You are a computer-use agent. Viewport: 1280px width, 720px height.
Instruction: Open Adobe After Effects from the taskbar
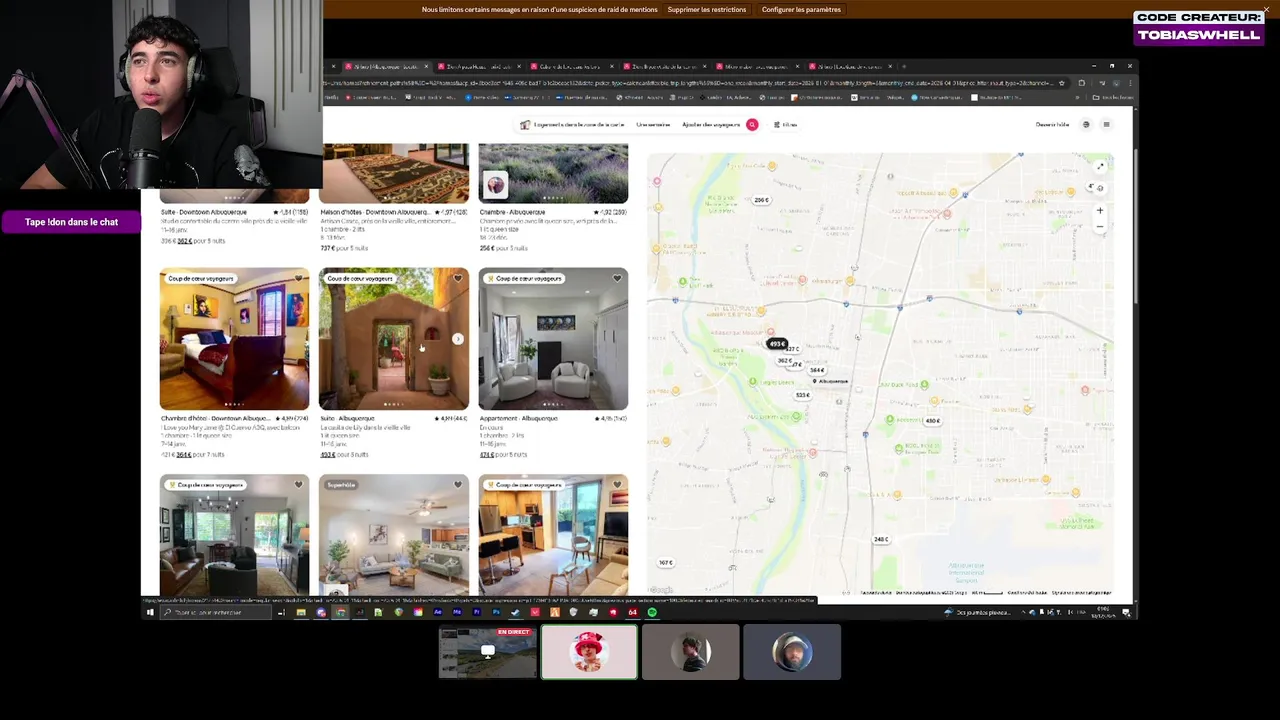coord(437,612)
